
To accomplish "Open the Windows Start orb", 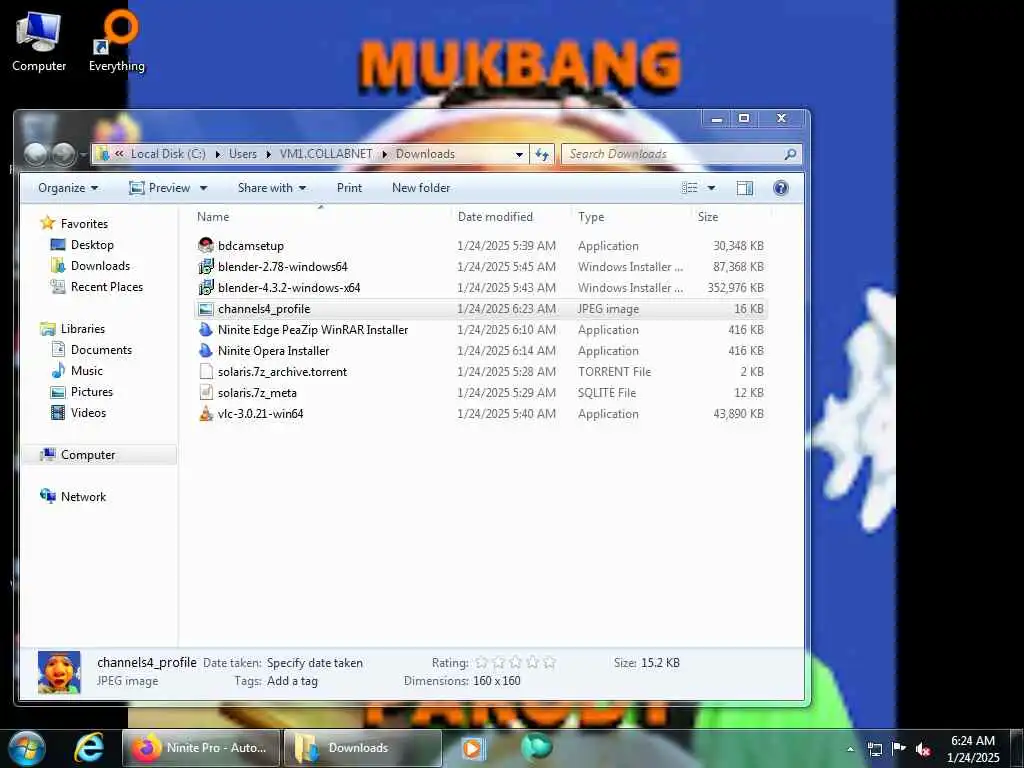I will [x=26, y=748].
